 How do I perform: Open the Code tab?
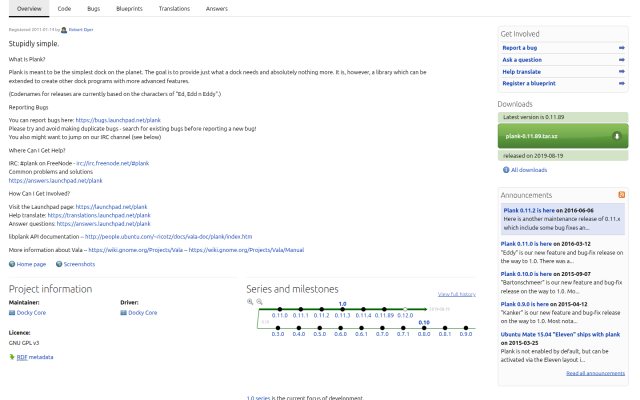(x=64, y=9)
